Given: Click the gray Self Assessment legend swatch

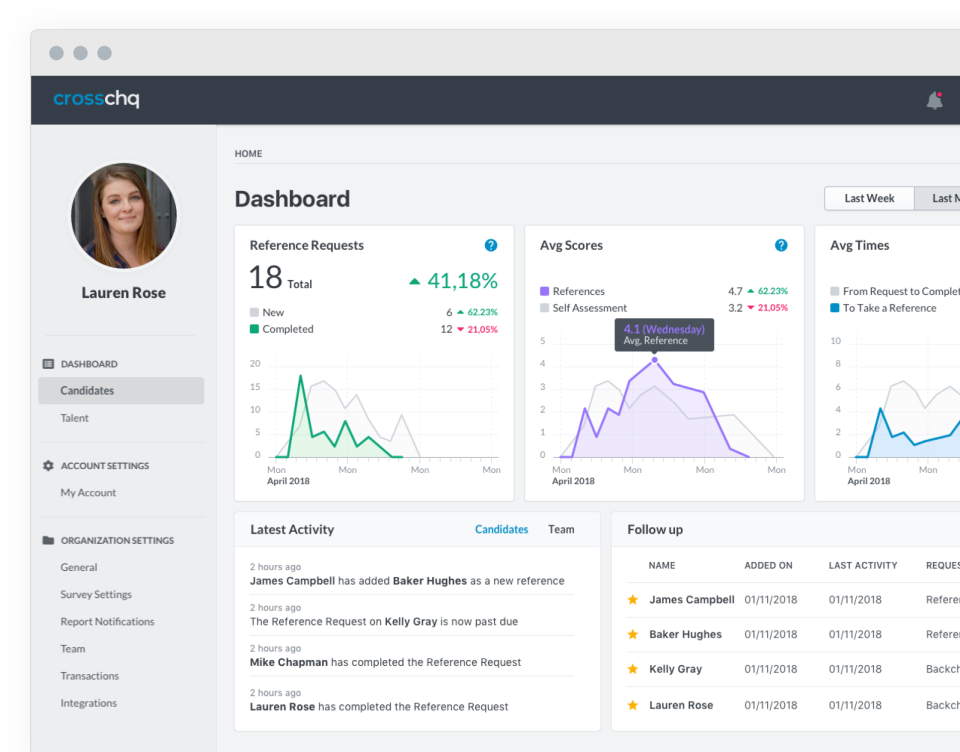Looking at the screenshot, I should click(544, 308).
